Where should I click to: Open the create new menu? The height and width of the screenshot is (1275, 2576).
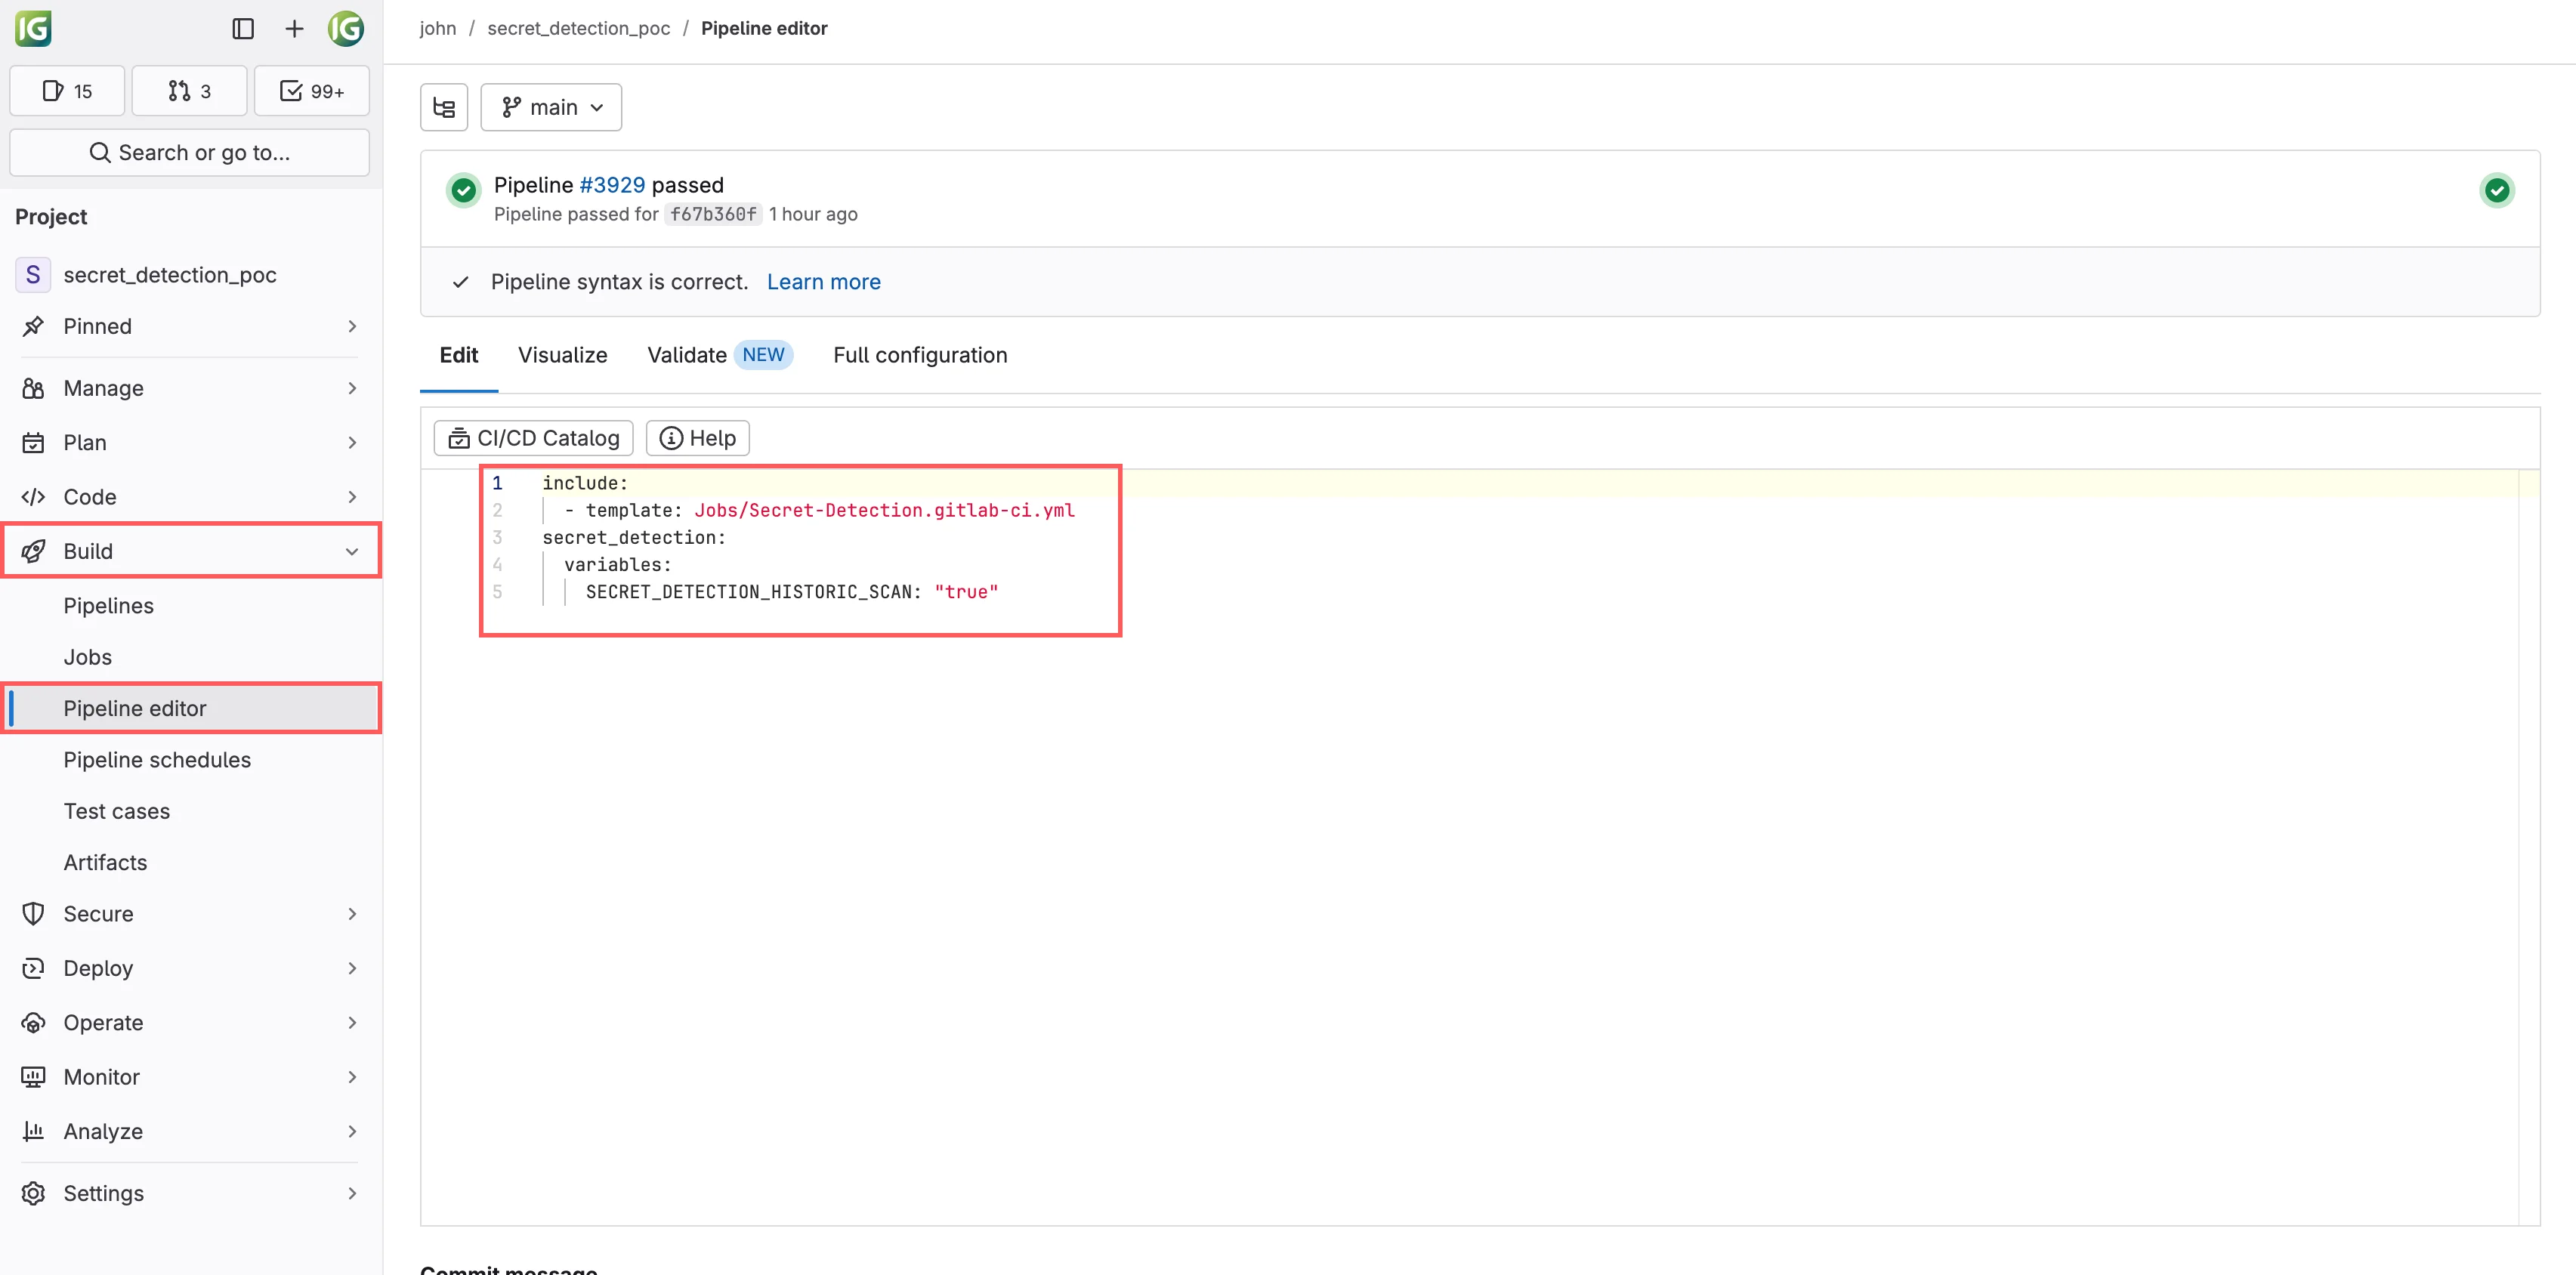pos(294,28)
